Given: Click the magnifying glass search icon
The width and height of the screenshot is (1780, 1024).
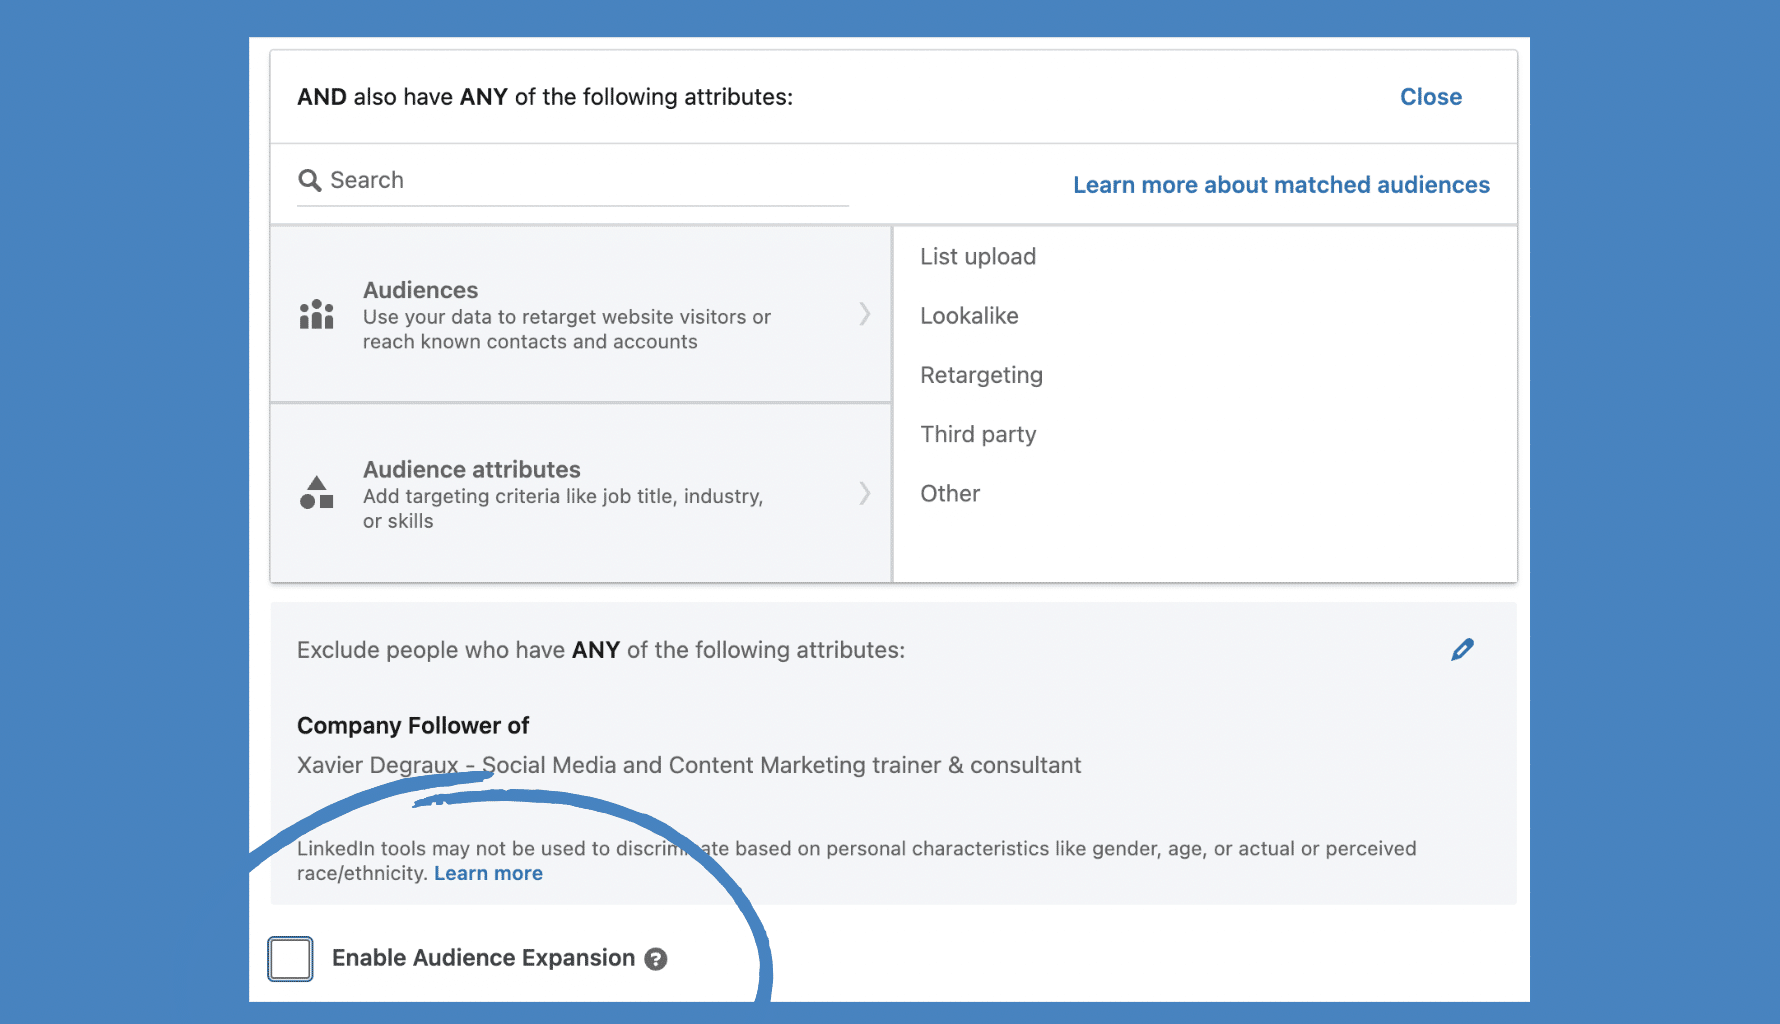Looking at the screenshot, I should (309, 181).
